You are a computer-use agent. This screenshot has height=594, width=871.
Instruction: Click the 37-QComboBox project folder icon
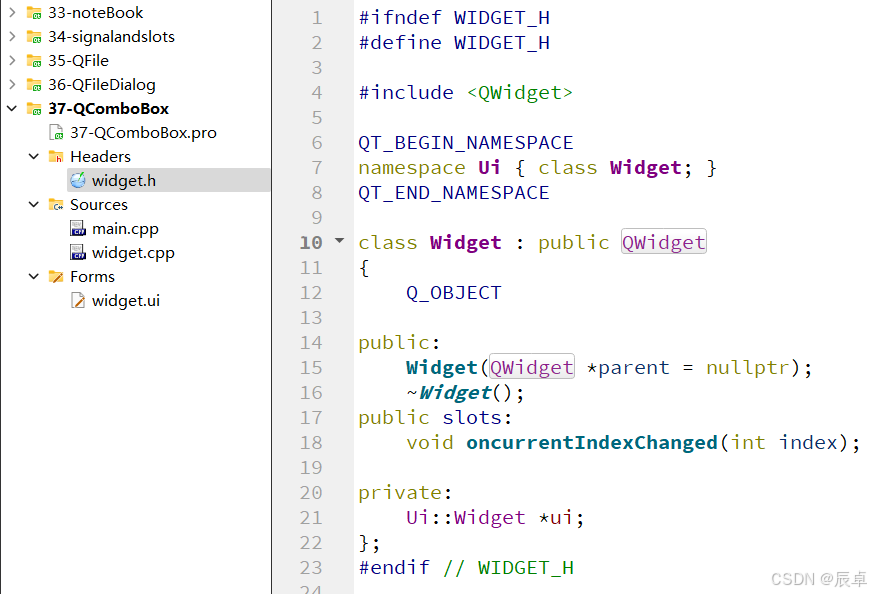pos(34,108)
